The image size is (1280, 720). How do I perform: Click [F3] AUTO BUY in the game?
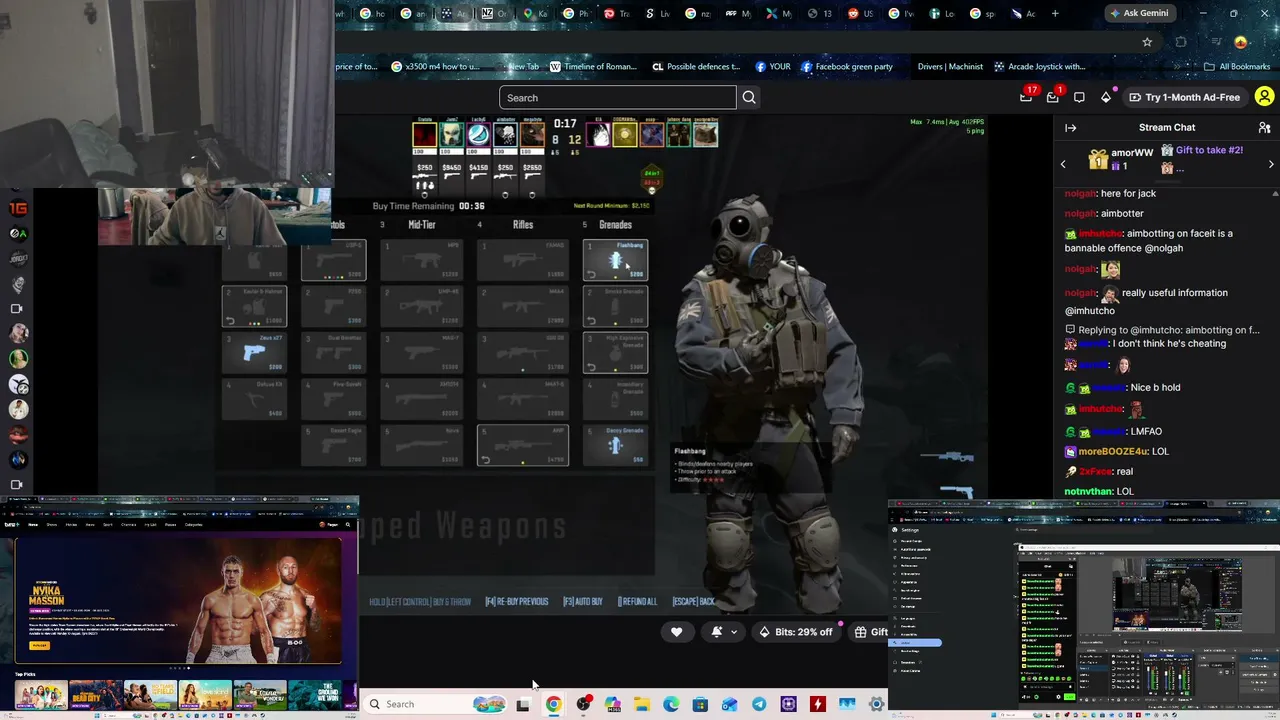tap(583, 602)
